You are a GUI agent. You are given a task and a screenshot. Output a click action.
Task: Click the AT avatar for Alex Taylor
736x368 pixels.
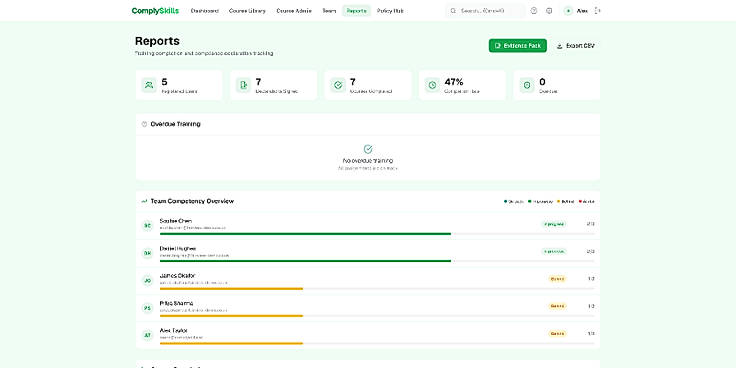tap(148, 336)
